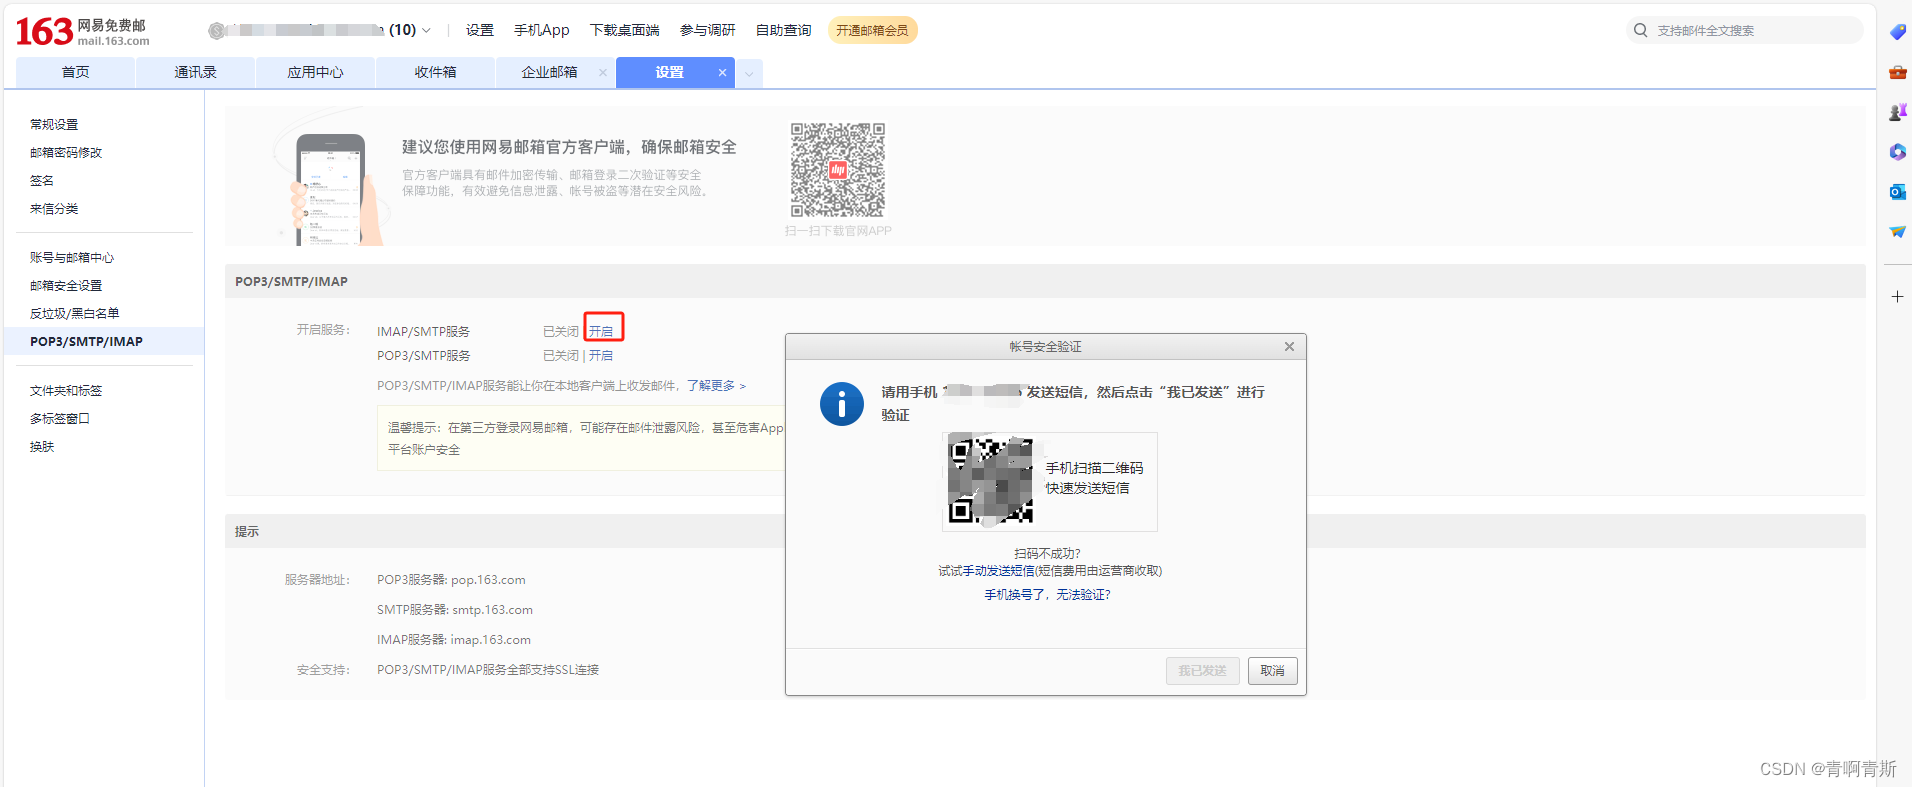Switch to the 通讯录 tab
This screenshot has width=1912, height=787.
point(195,72)
